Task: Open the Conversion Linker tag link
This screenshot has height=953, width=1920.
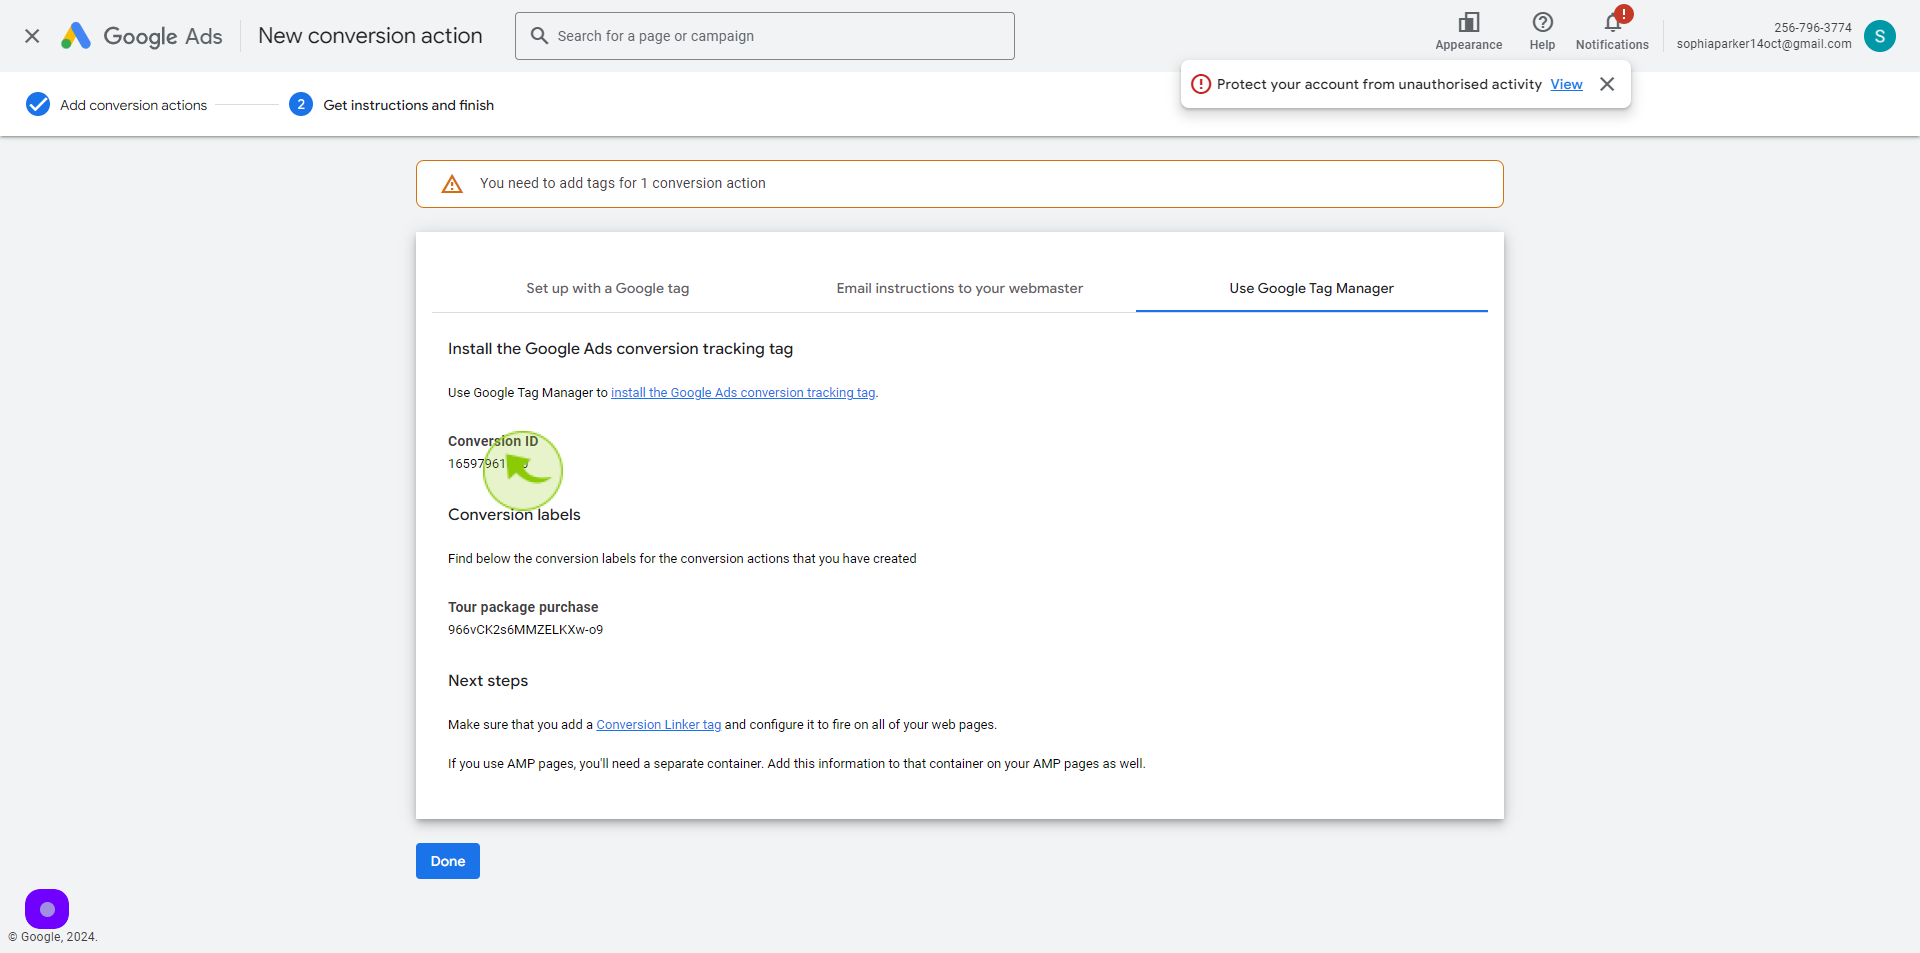Action: [659, 725]
